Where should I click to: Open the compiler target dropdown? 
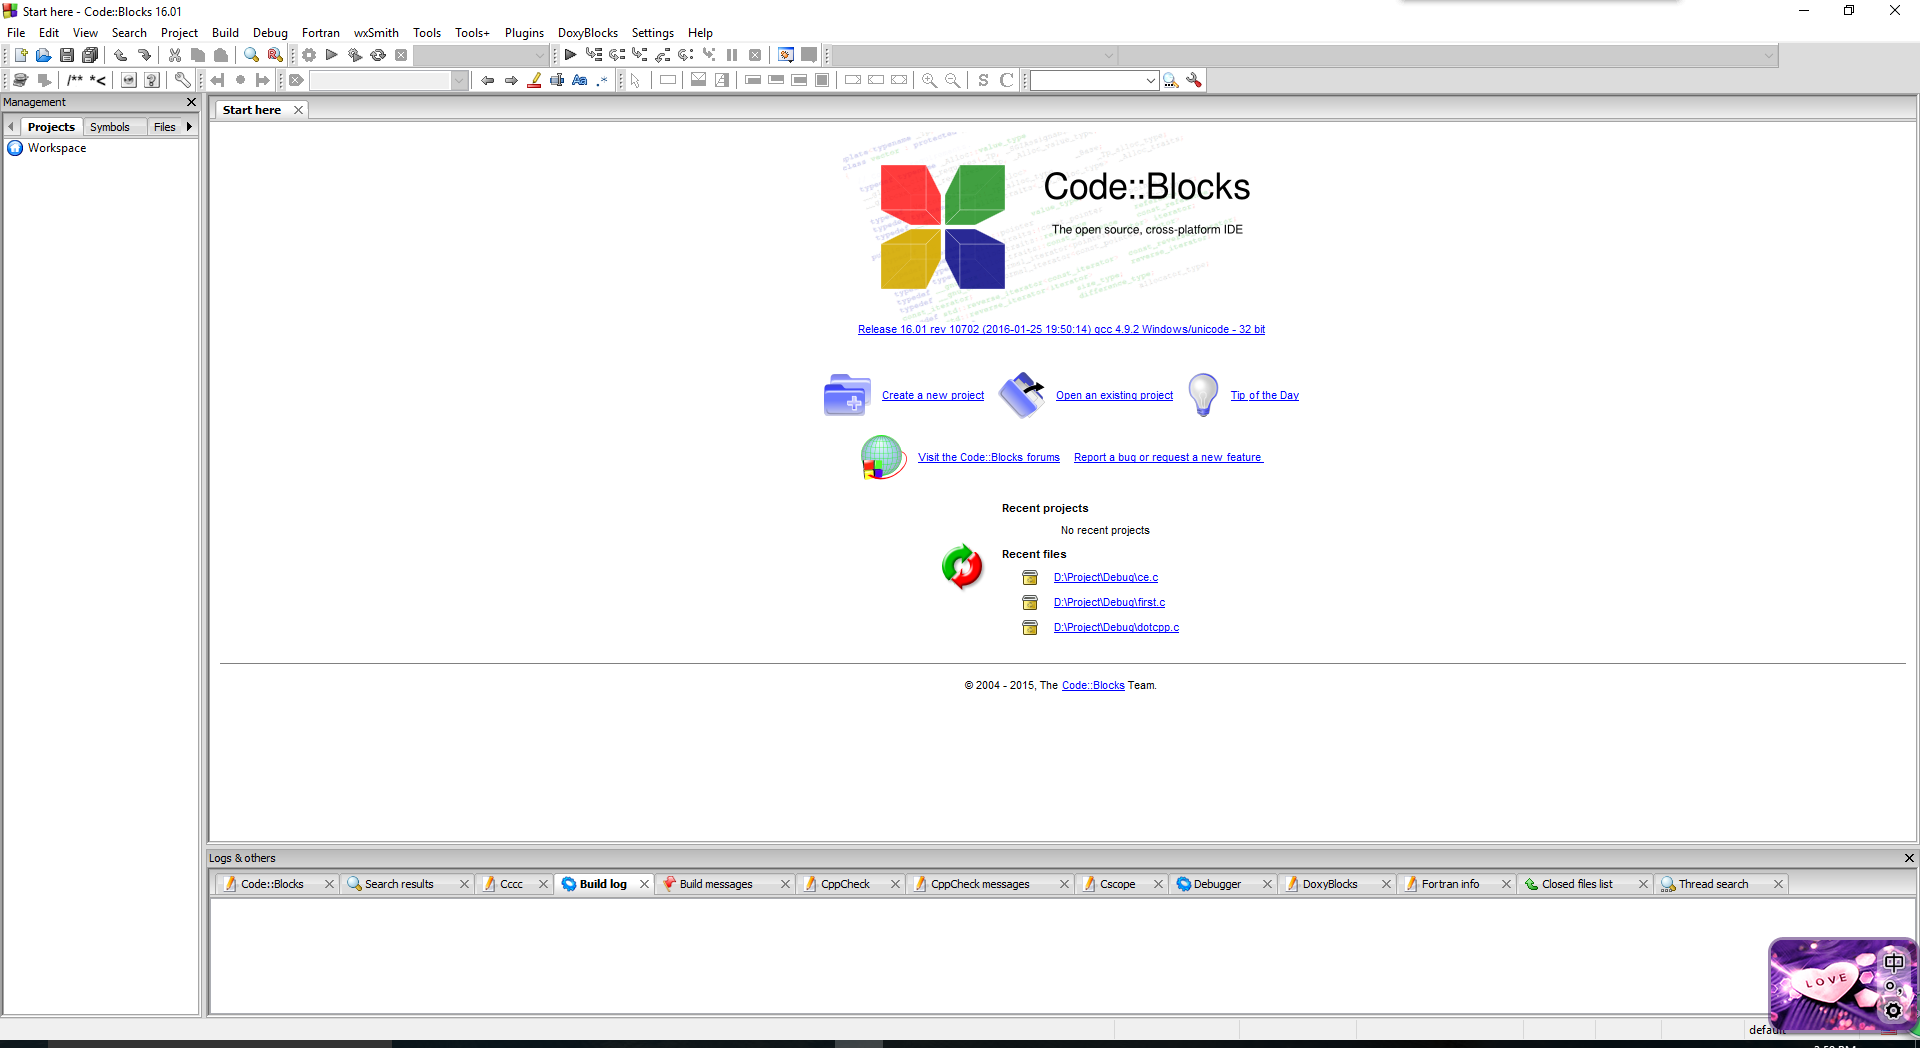point(537,55)
